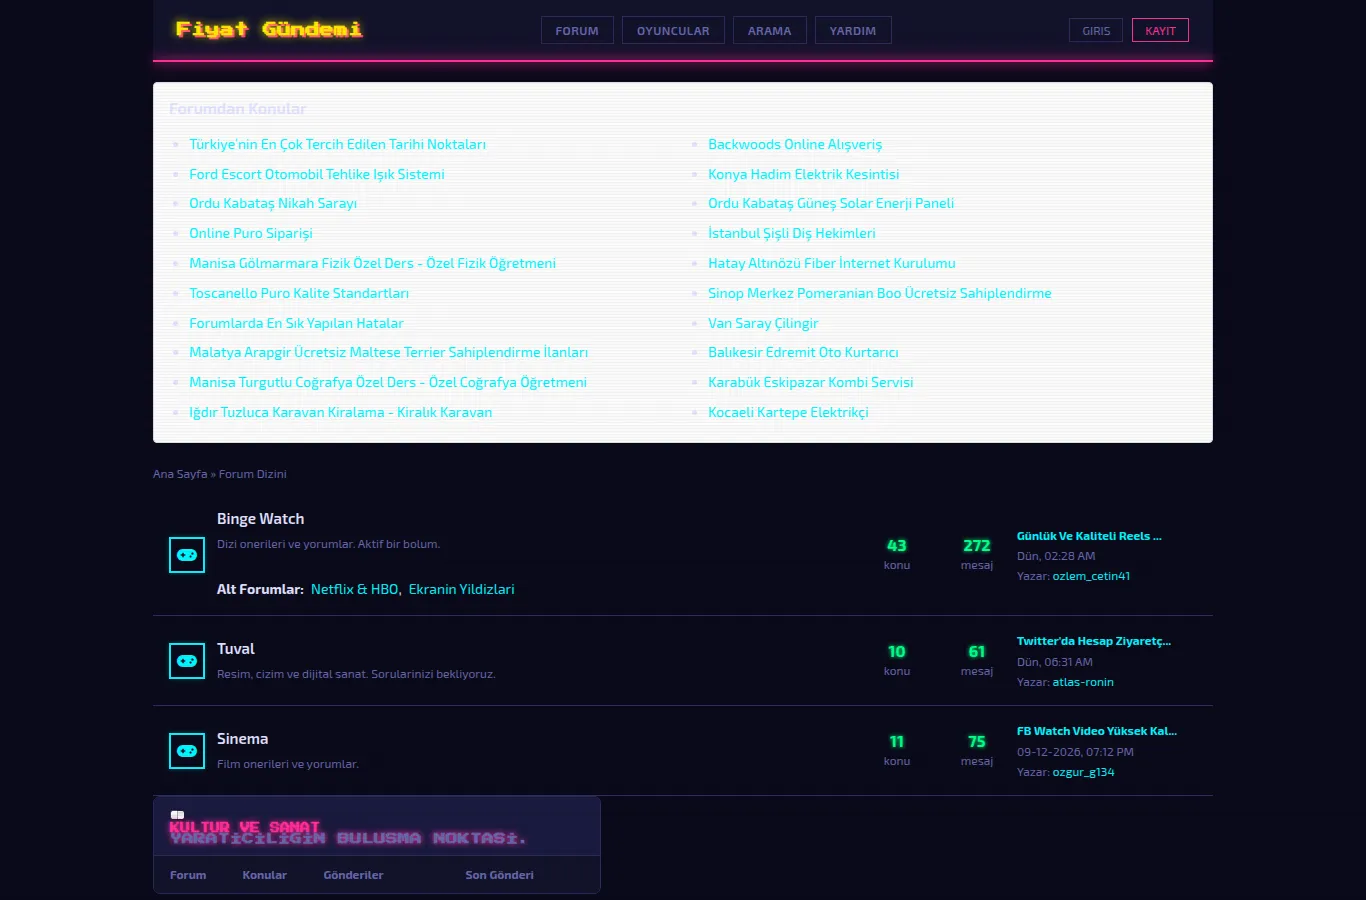Open the OYUNCULAR menu item
This screenshot has height=900, width=1366.
(673, 31)
